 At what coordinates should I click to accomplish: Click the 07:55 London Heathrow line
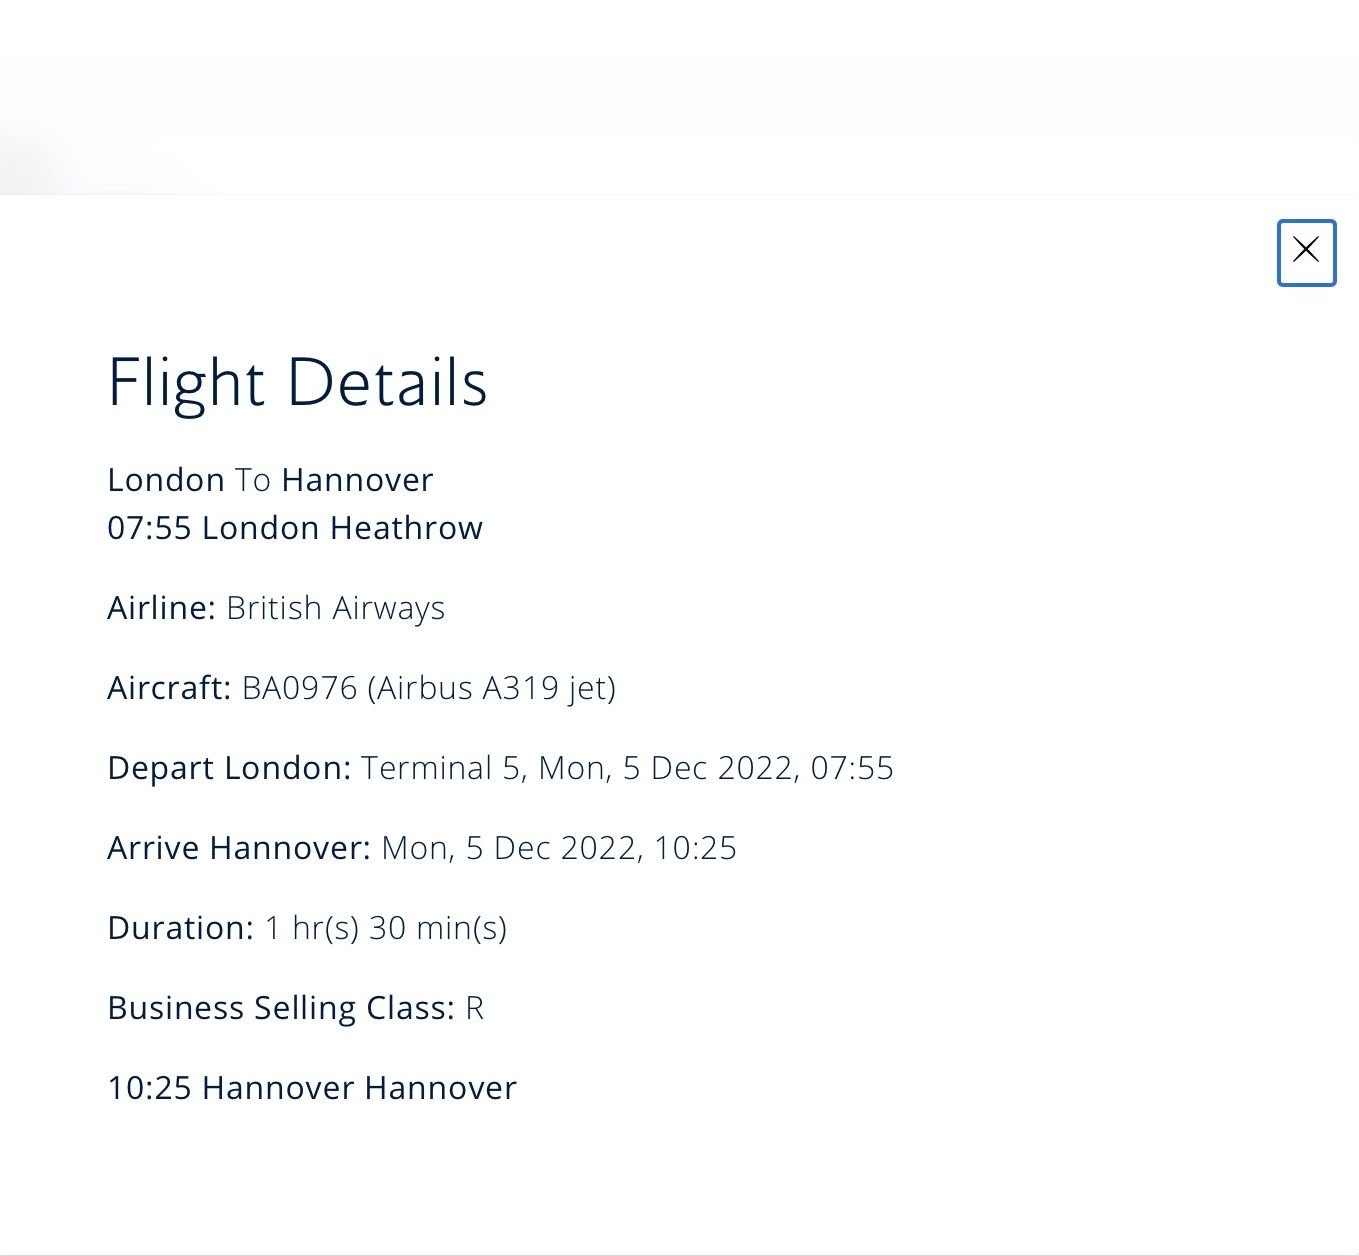point(295,527)
